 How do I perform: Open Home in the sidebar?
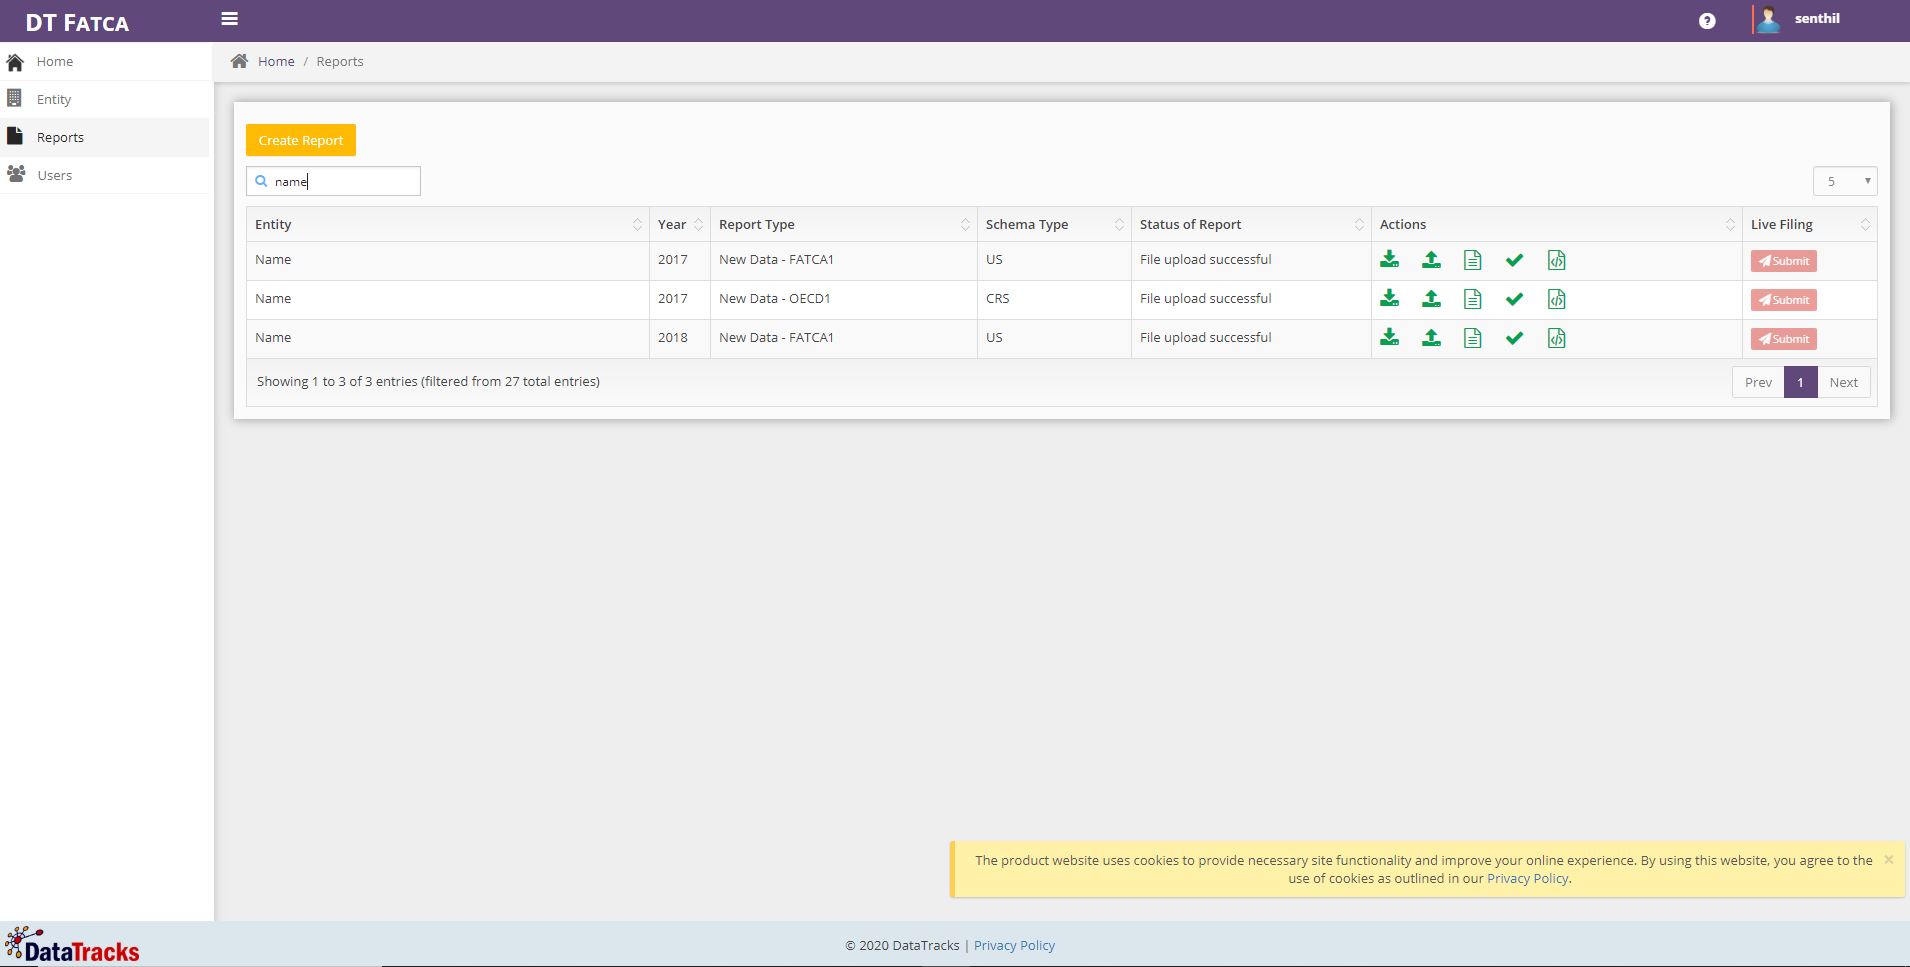pos(105,61)
